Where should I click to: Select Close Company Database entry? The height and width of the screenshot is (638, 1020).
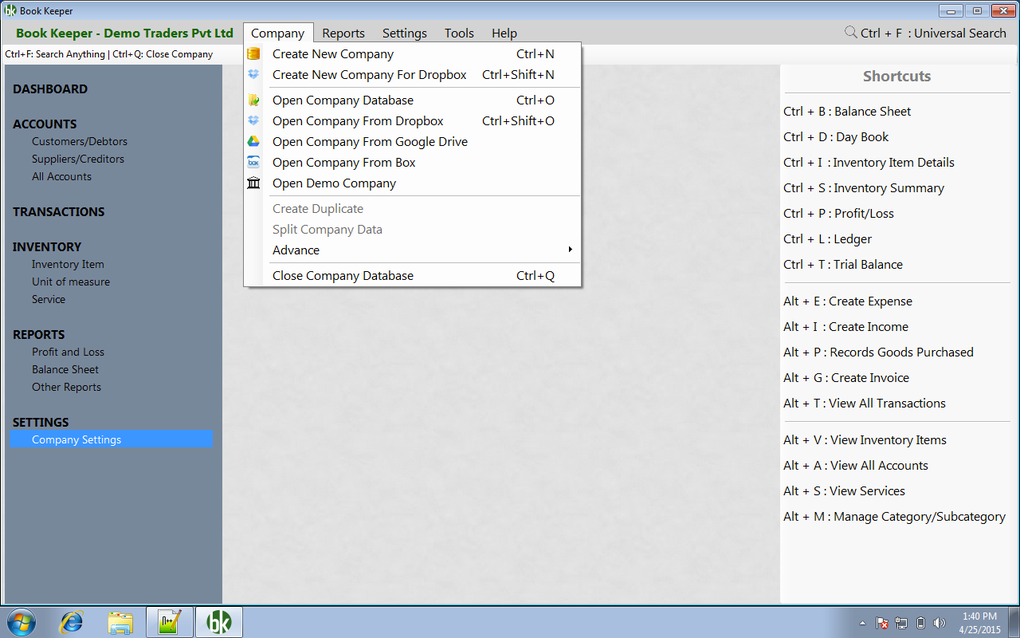coord(412,276)
